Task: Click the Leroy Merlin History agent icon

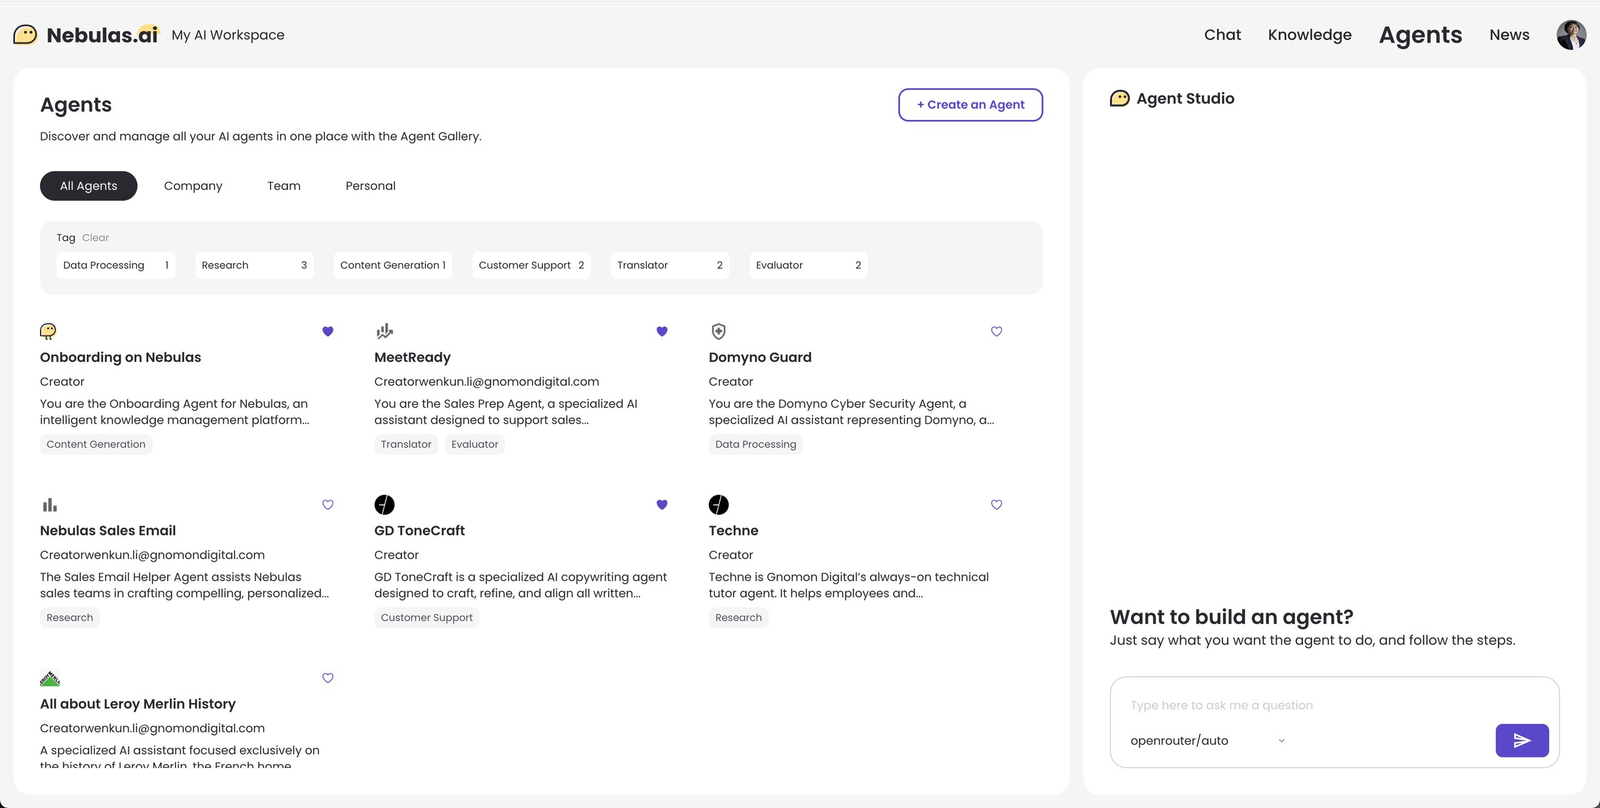Action: click(x=50, y=678)
